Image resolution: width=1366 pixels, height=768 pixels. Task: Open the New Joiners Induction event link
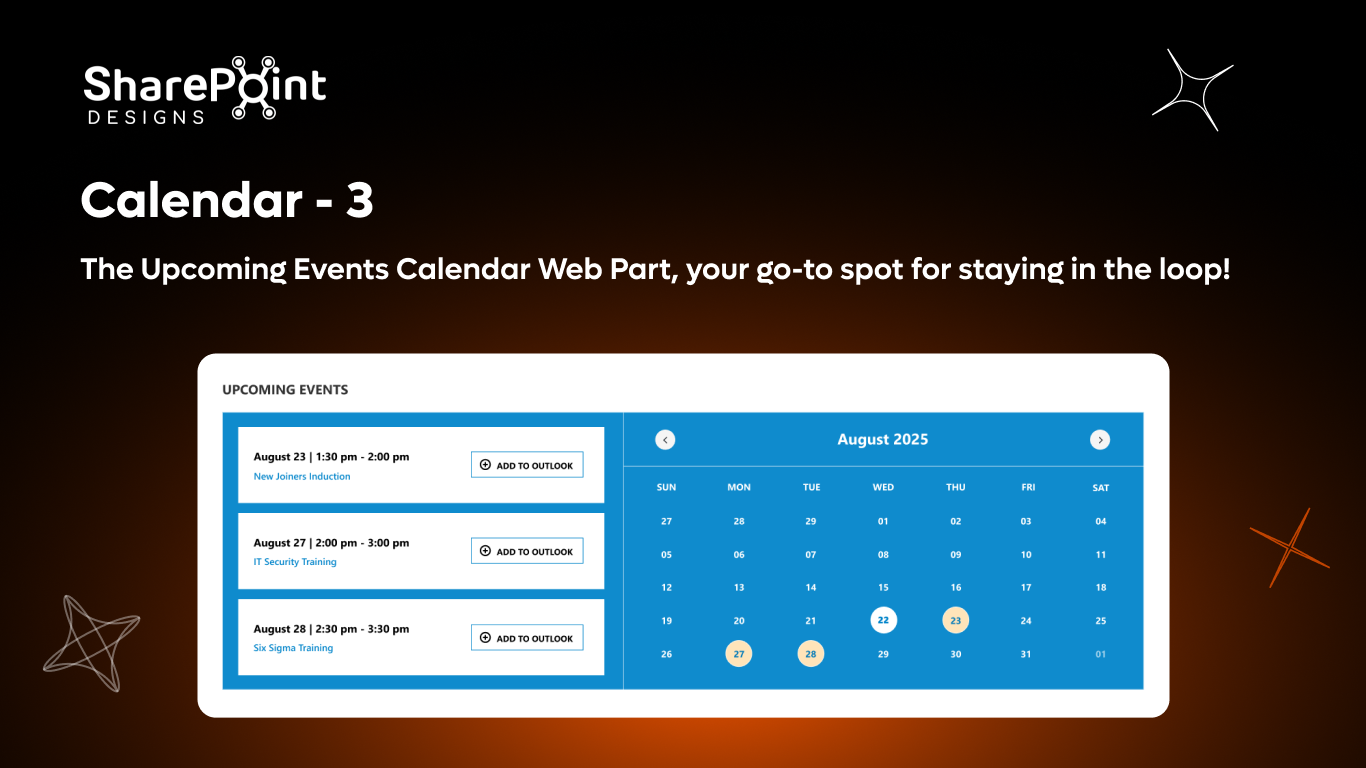(x=301, y=476)
